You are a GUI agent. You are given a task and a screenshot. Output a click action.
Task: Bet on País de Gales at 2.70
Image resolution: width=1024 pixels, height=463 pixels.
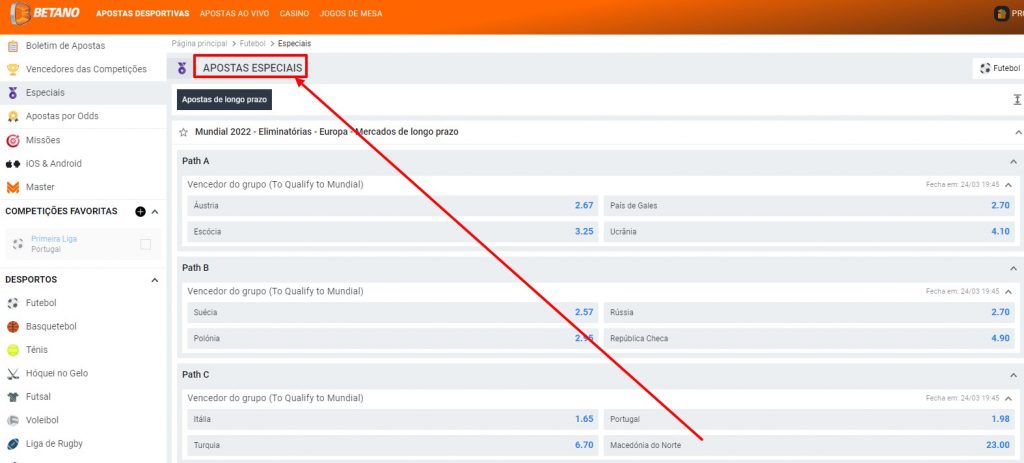[809, 206]
